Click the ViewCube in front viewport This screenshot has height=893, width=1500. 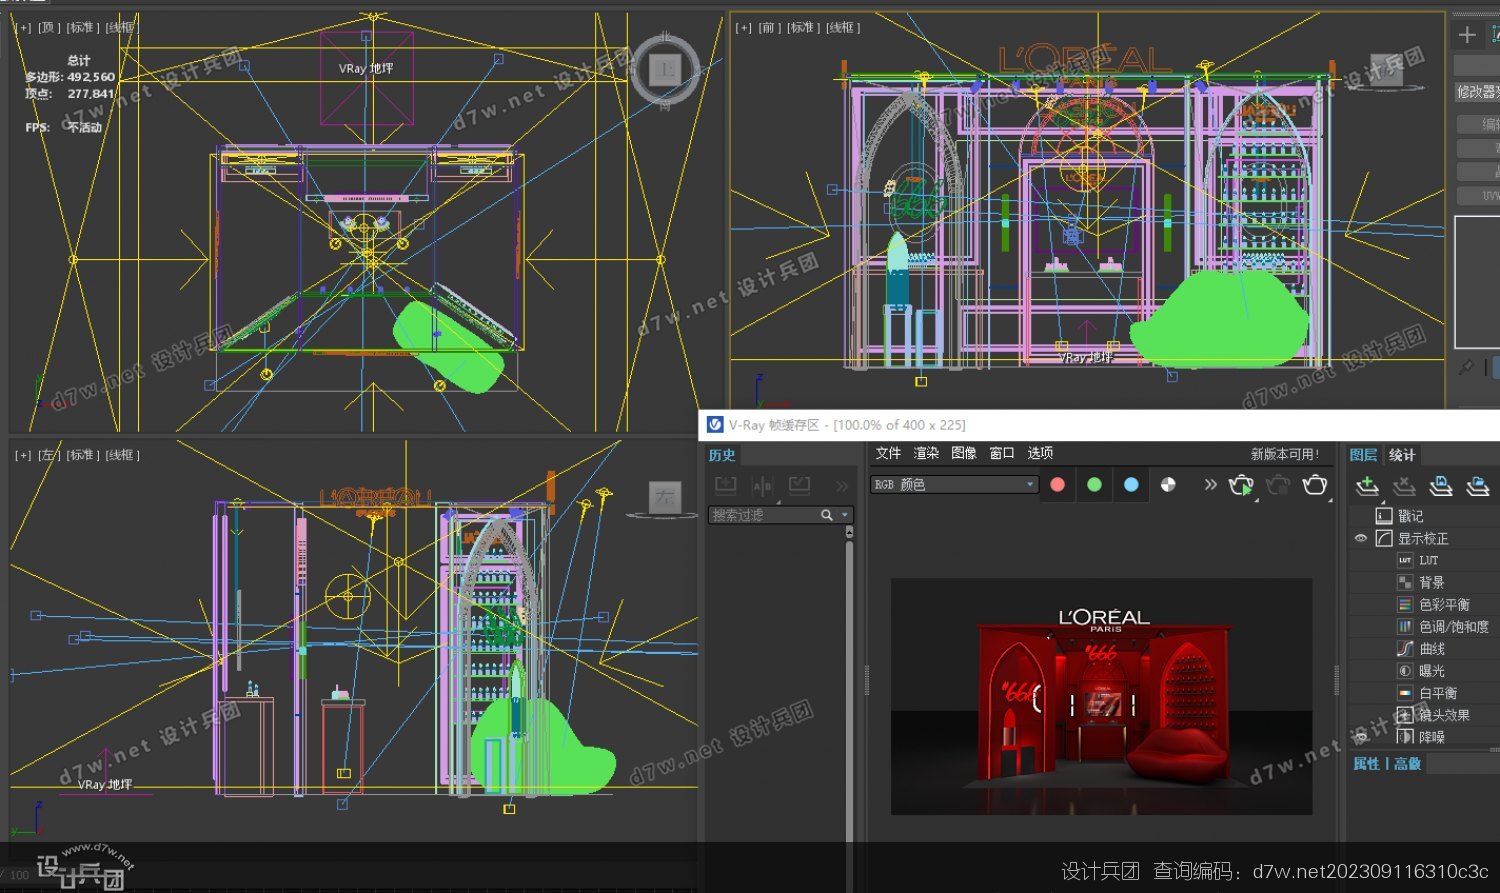click(1386, 70)
